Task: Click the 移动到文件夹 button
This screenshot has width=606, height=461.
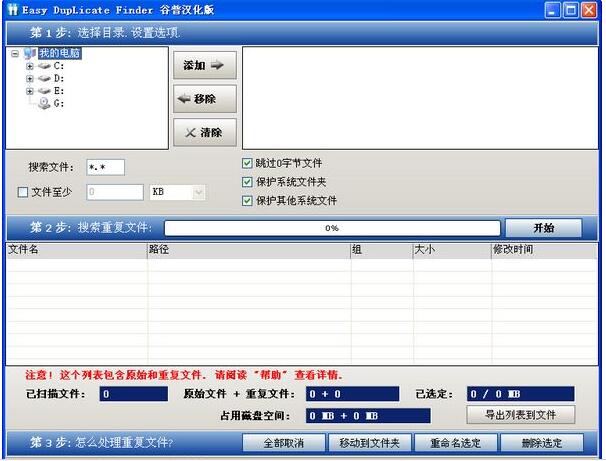Action: [x=370, y=443]
